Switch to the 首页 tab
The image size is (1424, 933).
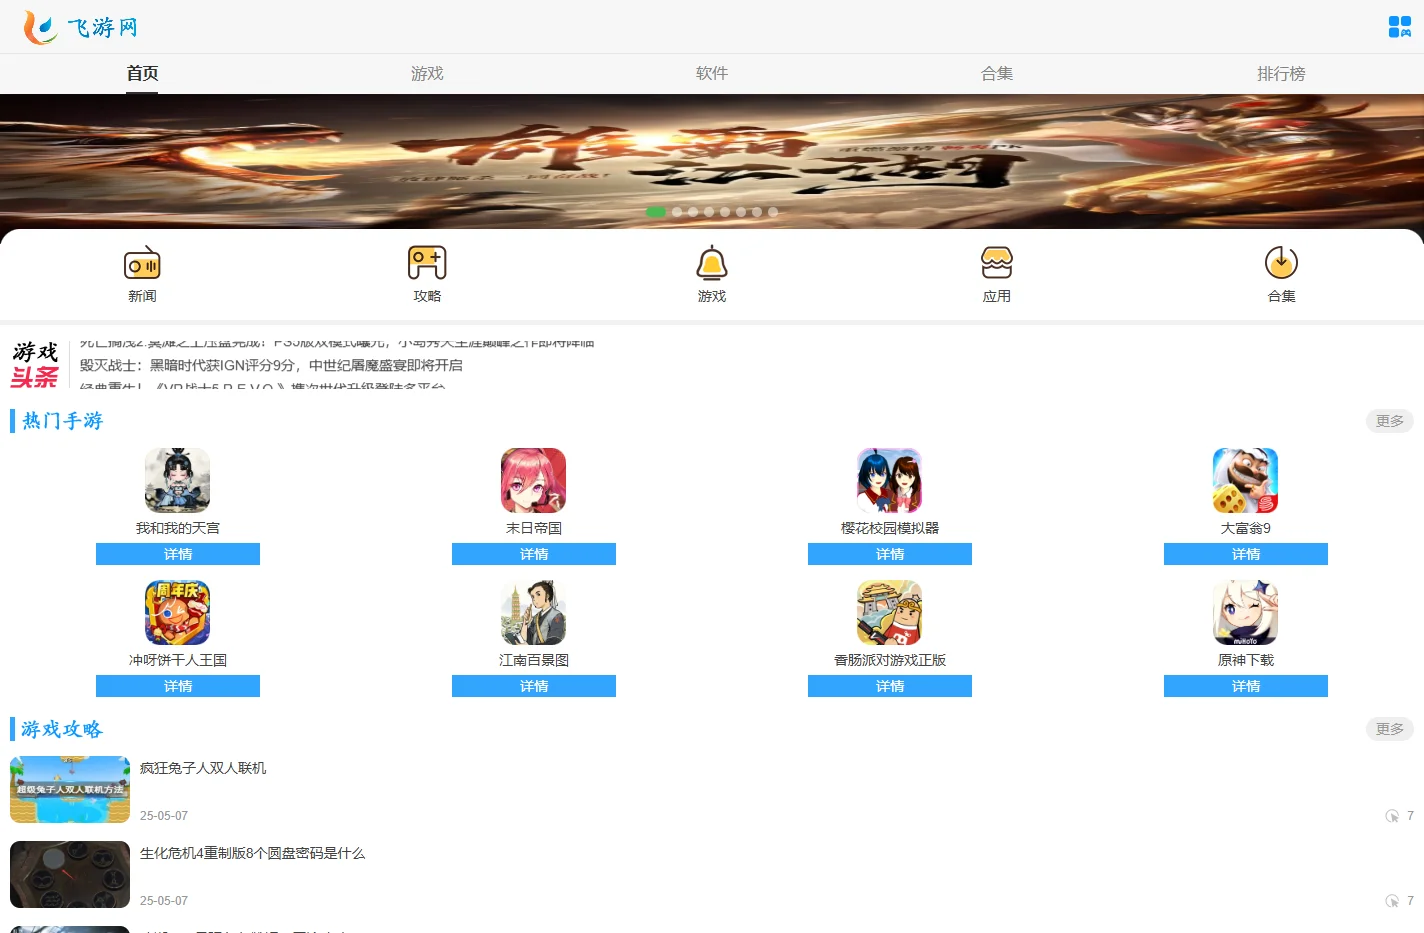142,73
